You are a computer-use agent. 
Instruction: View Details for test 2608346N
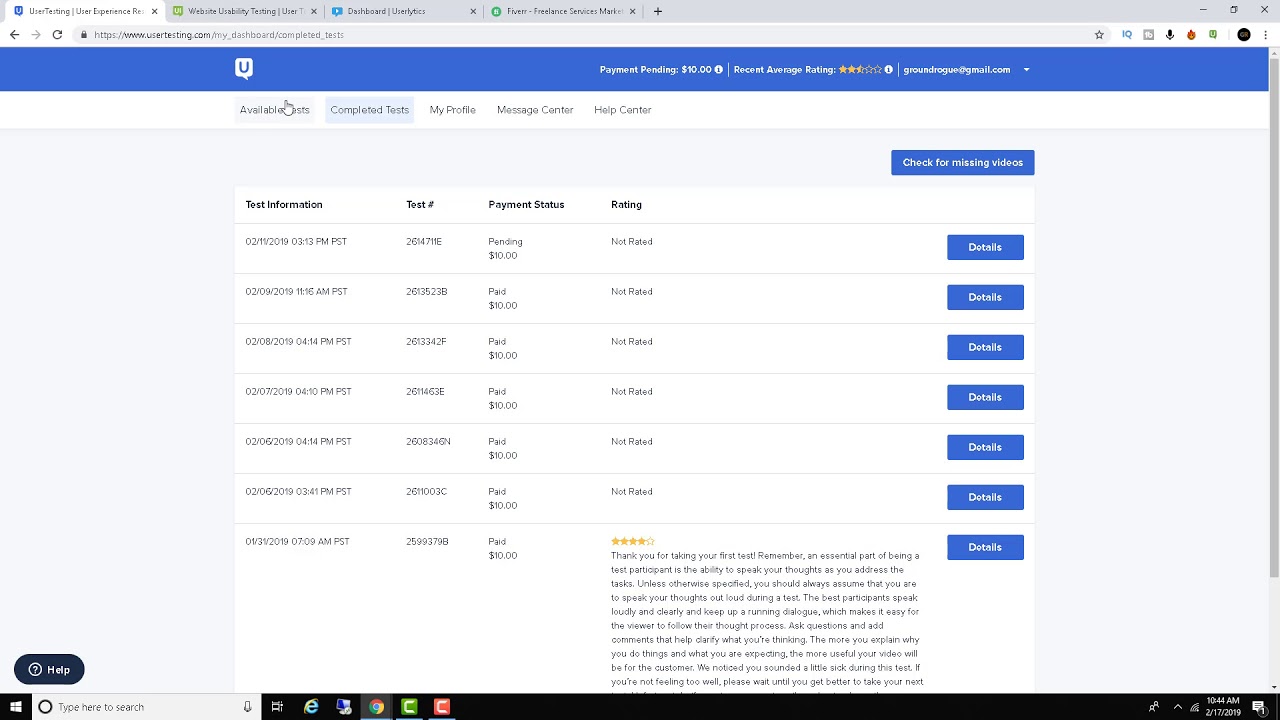tap(985, 447)
